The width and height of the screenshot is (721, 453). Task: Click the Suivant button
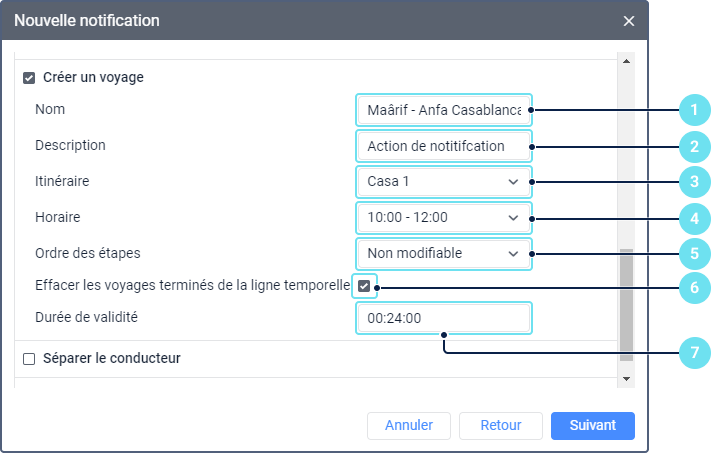click(x=593, y=426)
